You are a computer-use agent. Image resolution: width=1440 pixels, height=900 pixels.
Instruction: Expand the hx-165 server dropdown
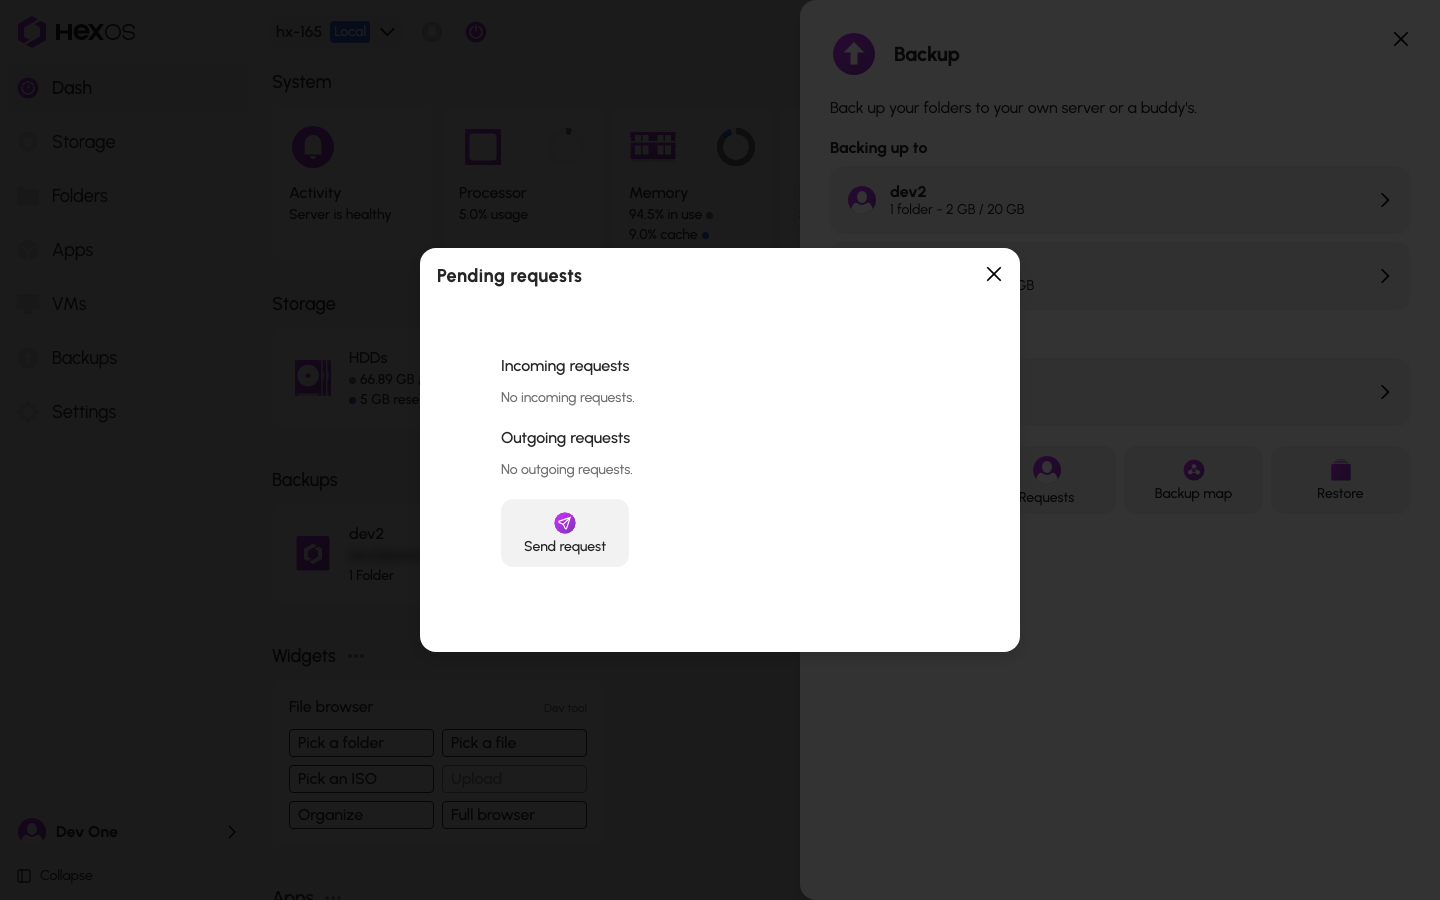point(387,32)
